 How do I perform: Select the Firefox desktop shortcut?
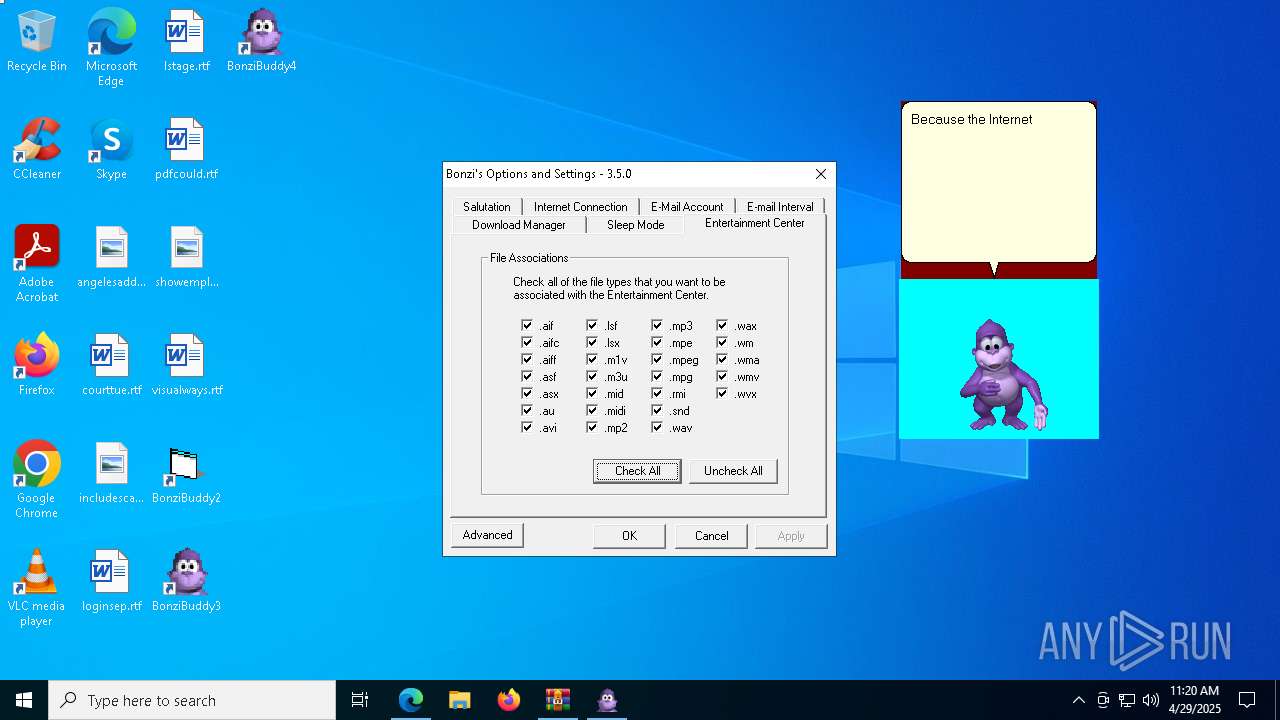[37, 365]
